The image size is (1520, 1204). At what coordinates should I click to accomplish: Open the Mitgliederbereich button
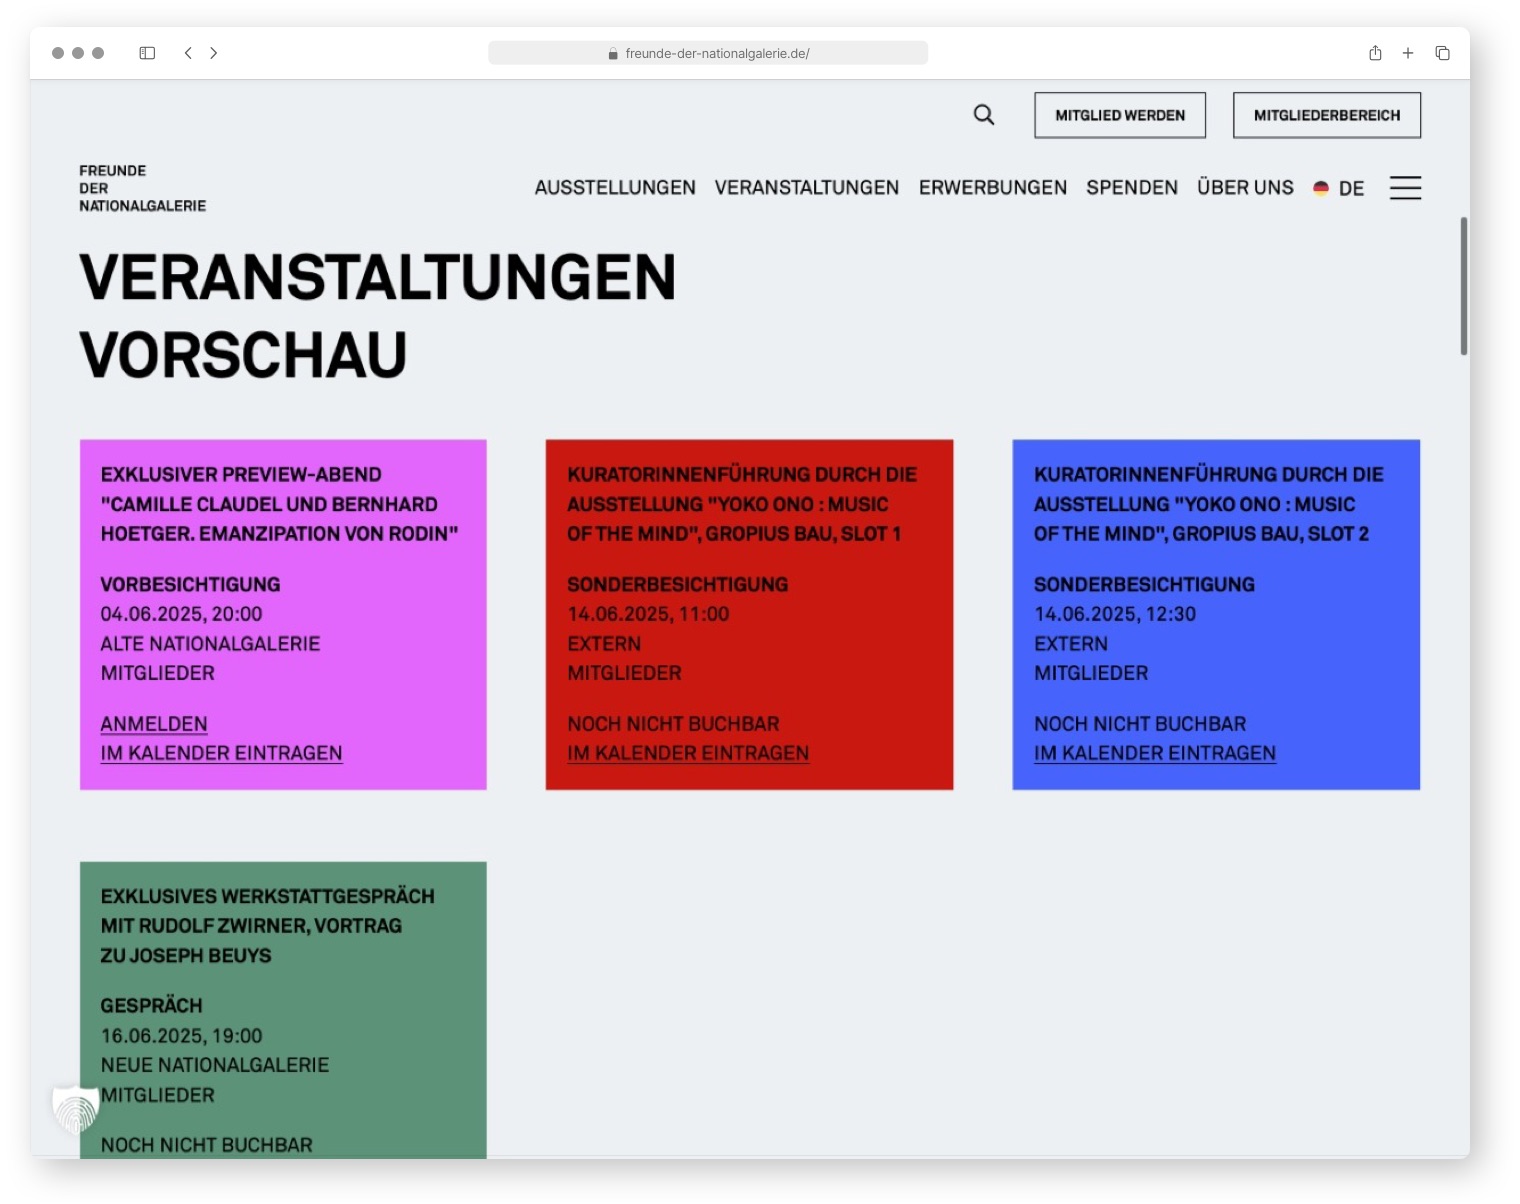(x=1327, y=115)
